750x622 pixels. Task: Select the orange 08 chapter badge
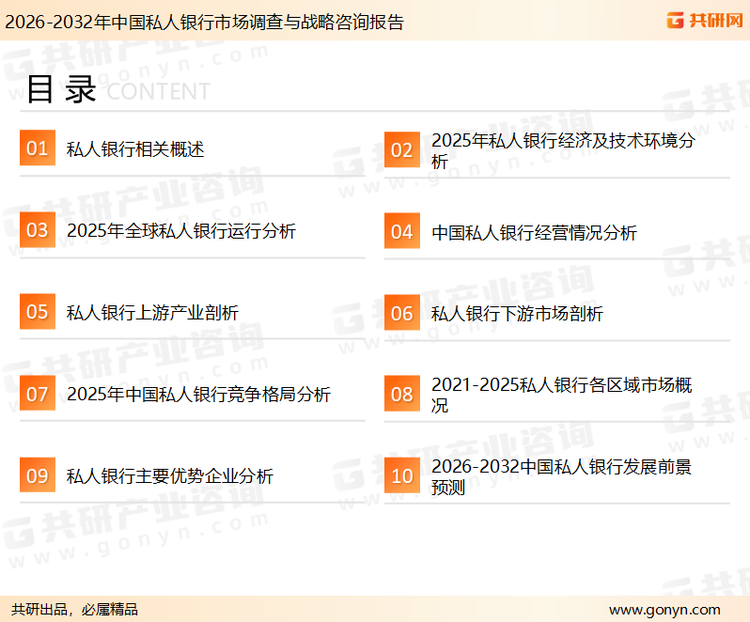[402, 394]
